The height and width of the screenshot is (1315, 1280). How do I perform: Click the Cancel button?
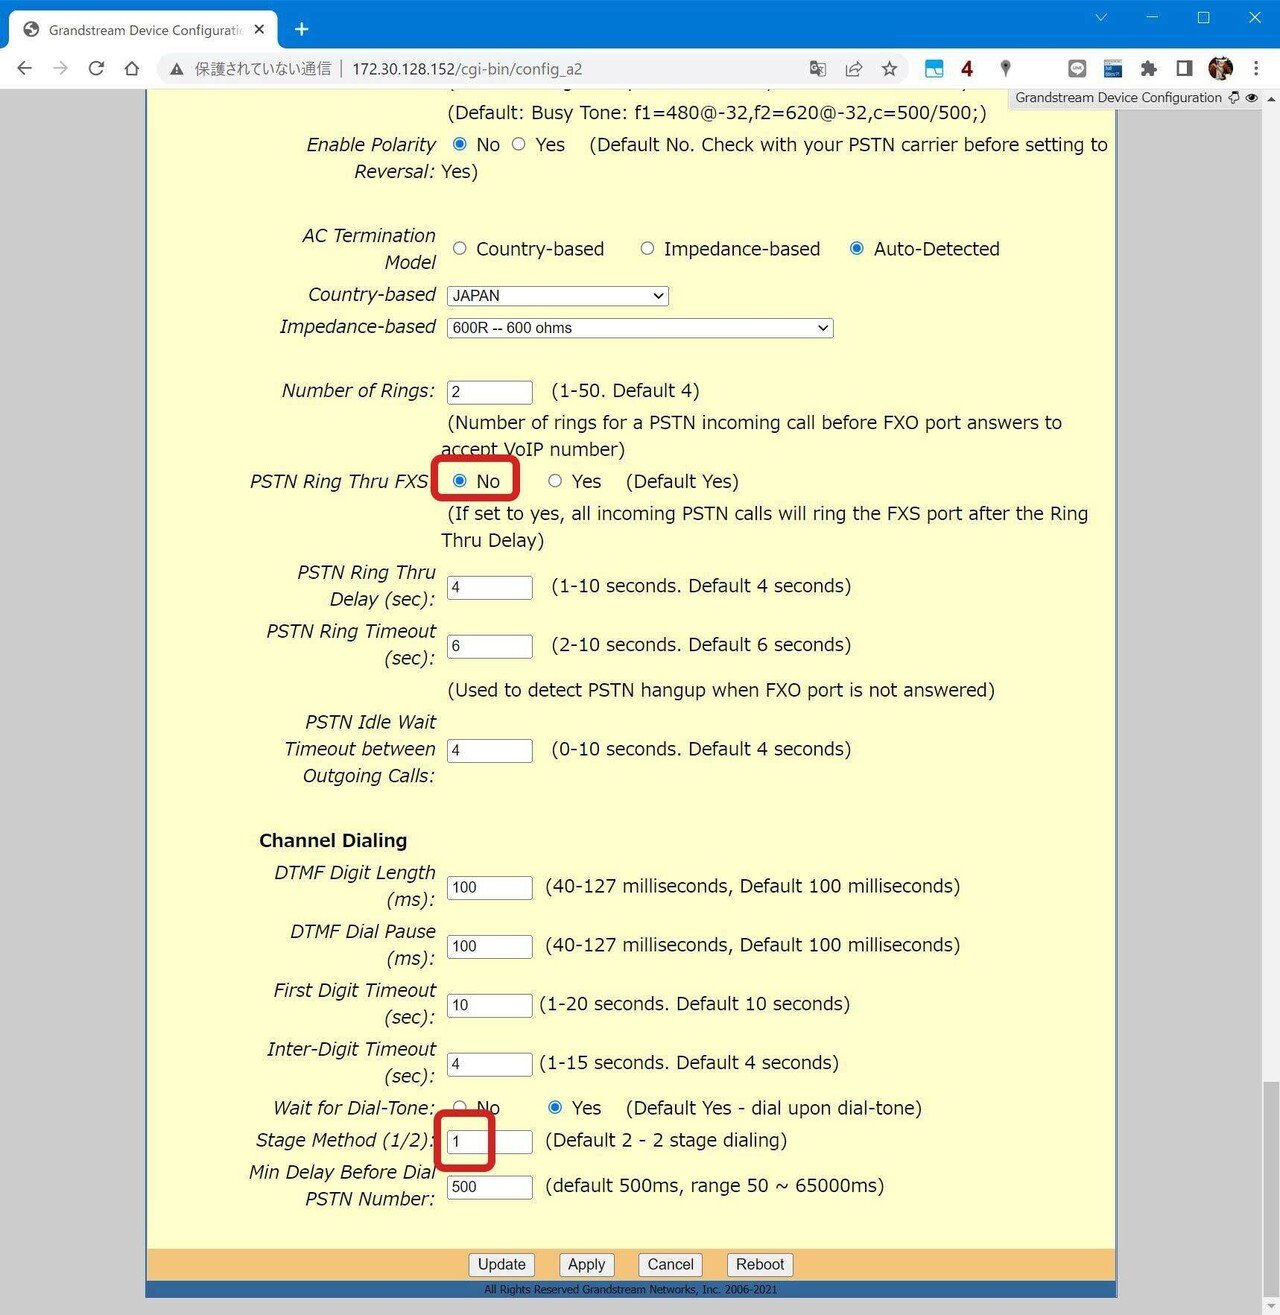point(670,1264)
